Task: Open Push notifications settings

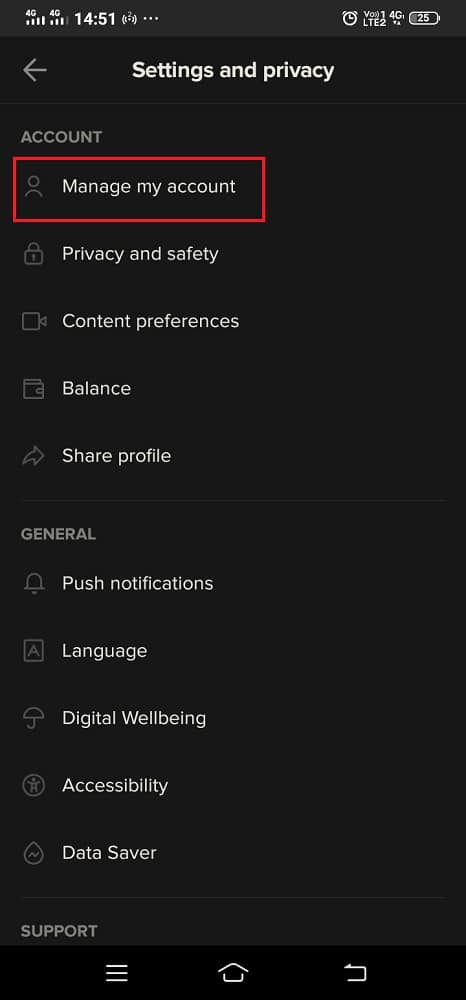Action: pos(233,583)
